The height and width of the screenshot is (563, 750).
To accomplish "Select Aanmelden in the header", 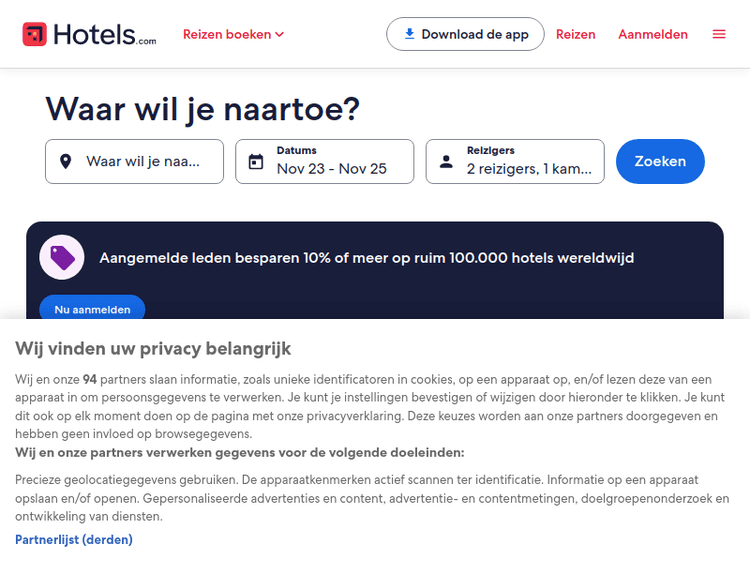I will pyautogui.click(x=653, y=34).
